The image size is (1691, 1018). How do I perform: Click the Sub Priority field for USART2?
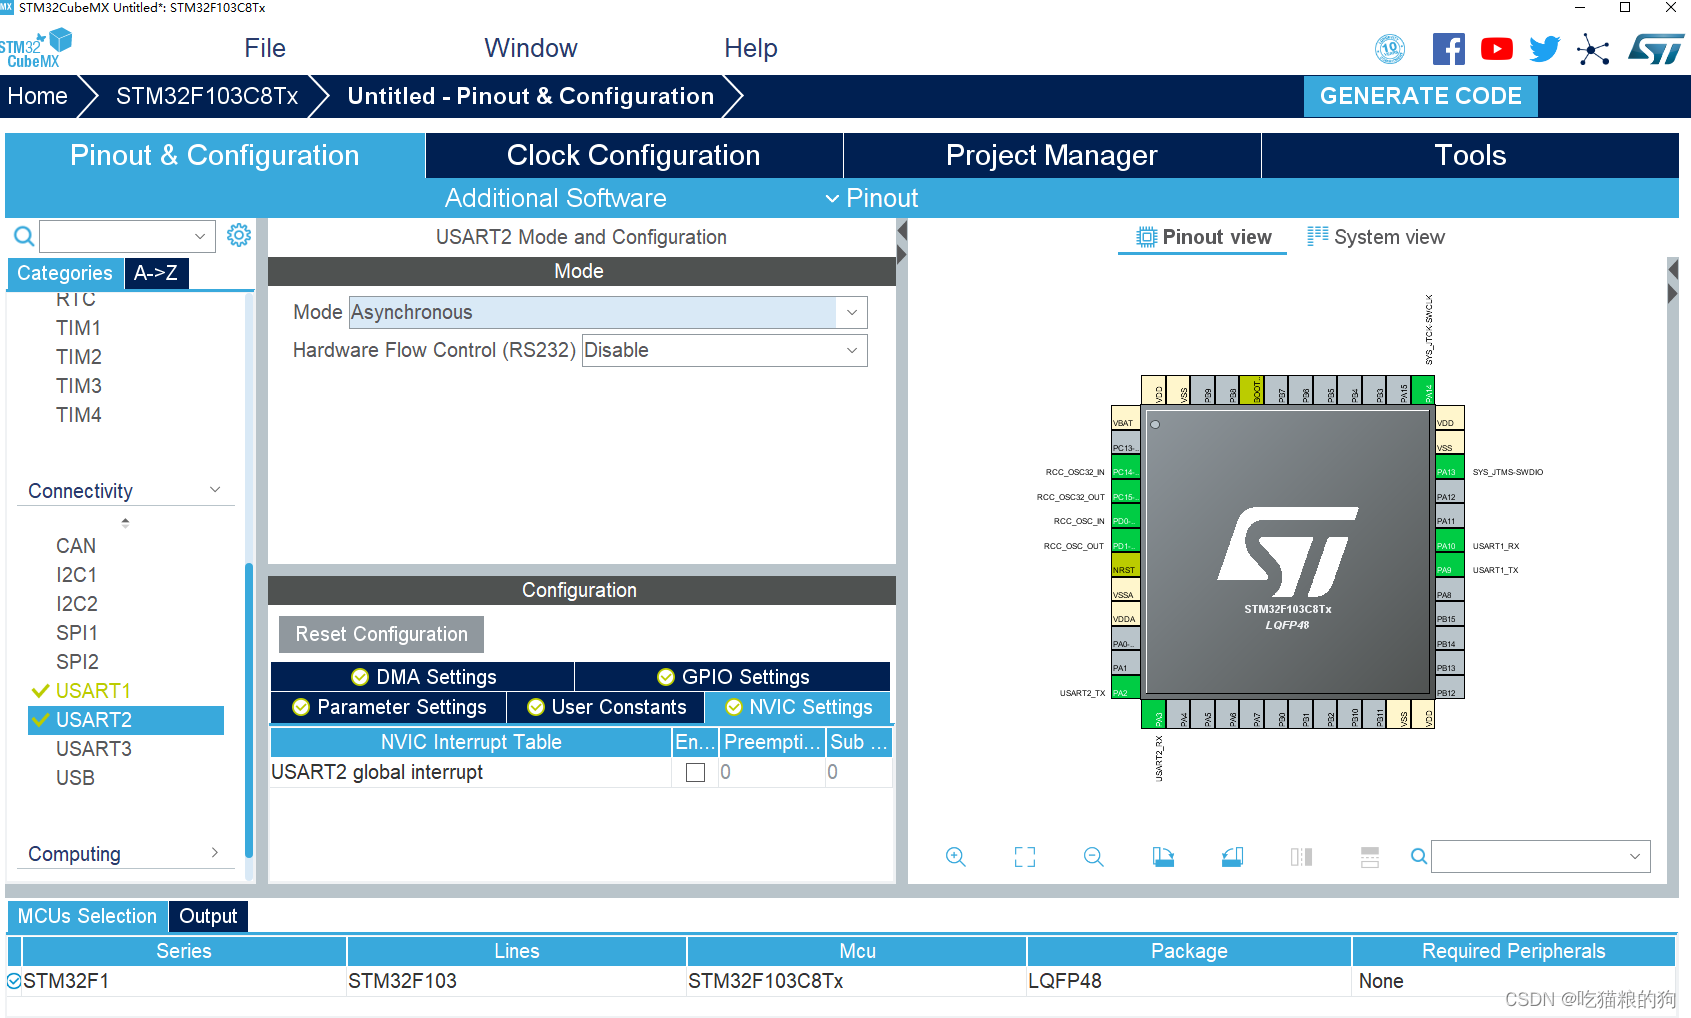point(858,772)
